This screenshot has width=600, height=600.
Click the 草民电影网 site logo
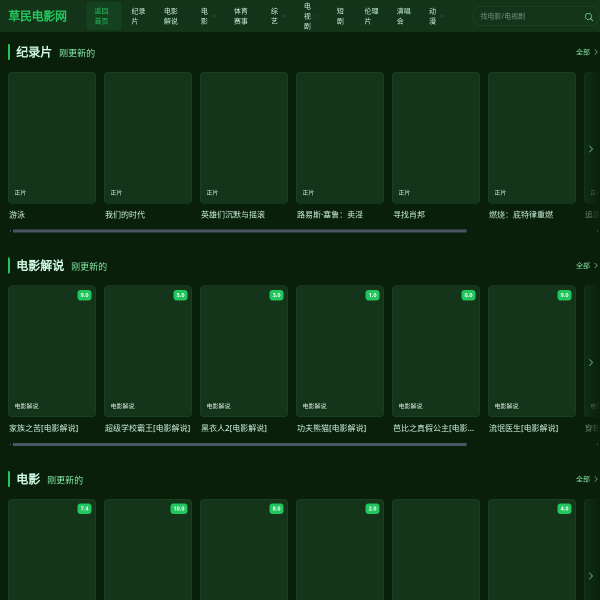point(38,16)
